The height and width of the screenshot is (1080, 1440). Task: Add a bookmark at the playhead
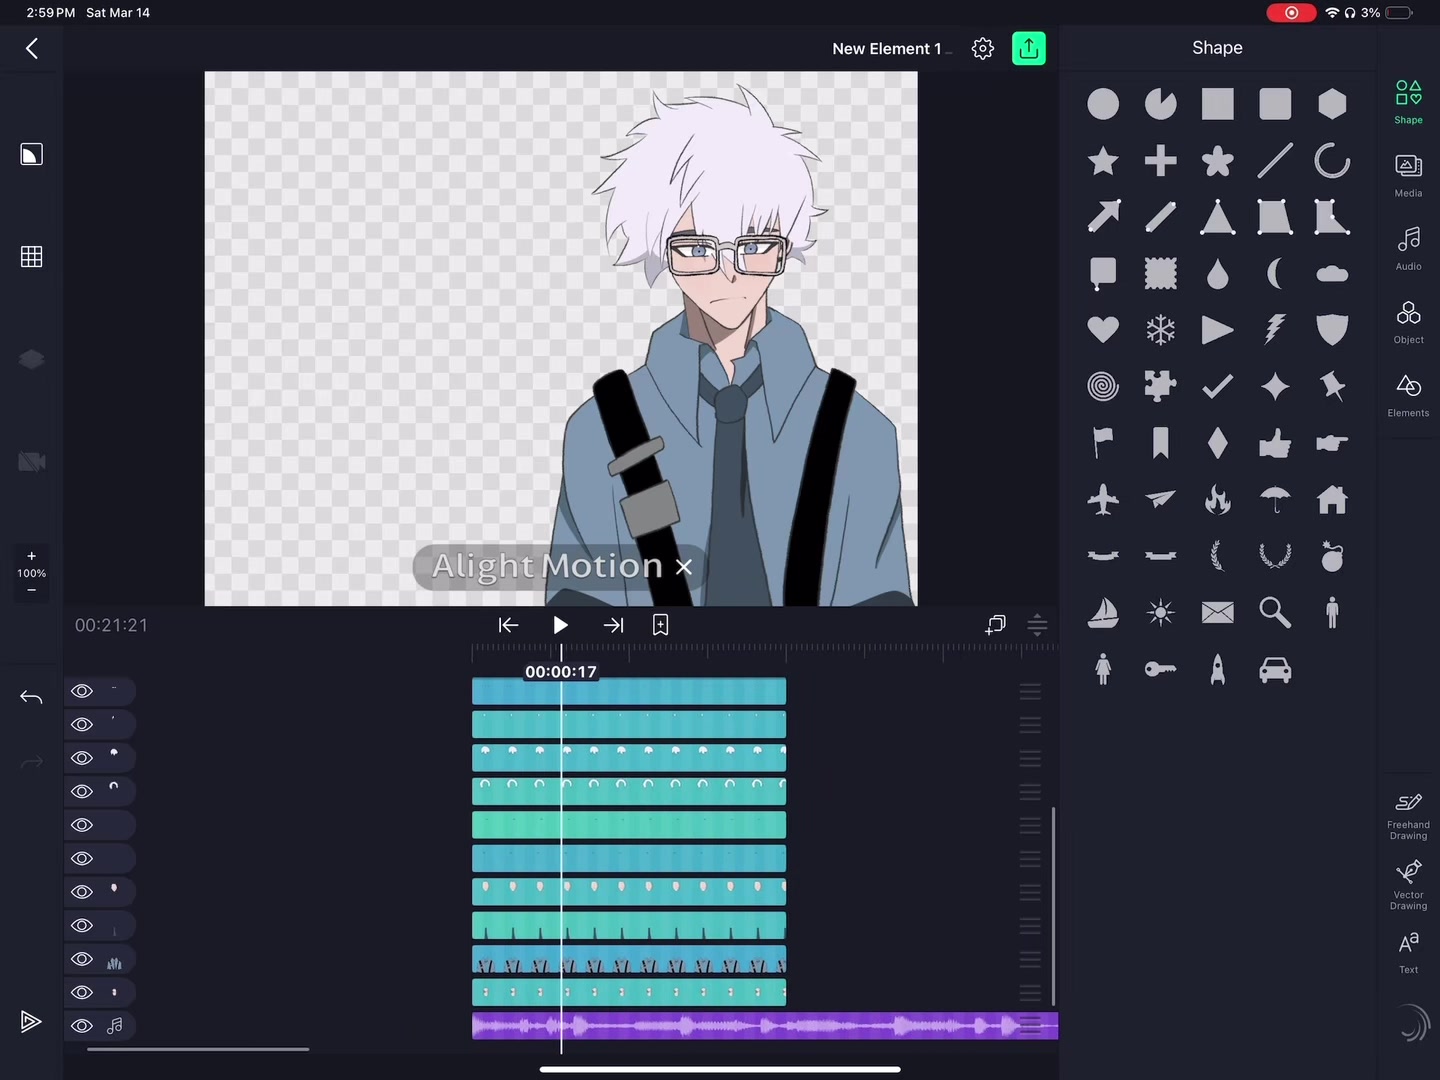point(660,625)
